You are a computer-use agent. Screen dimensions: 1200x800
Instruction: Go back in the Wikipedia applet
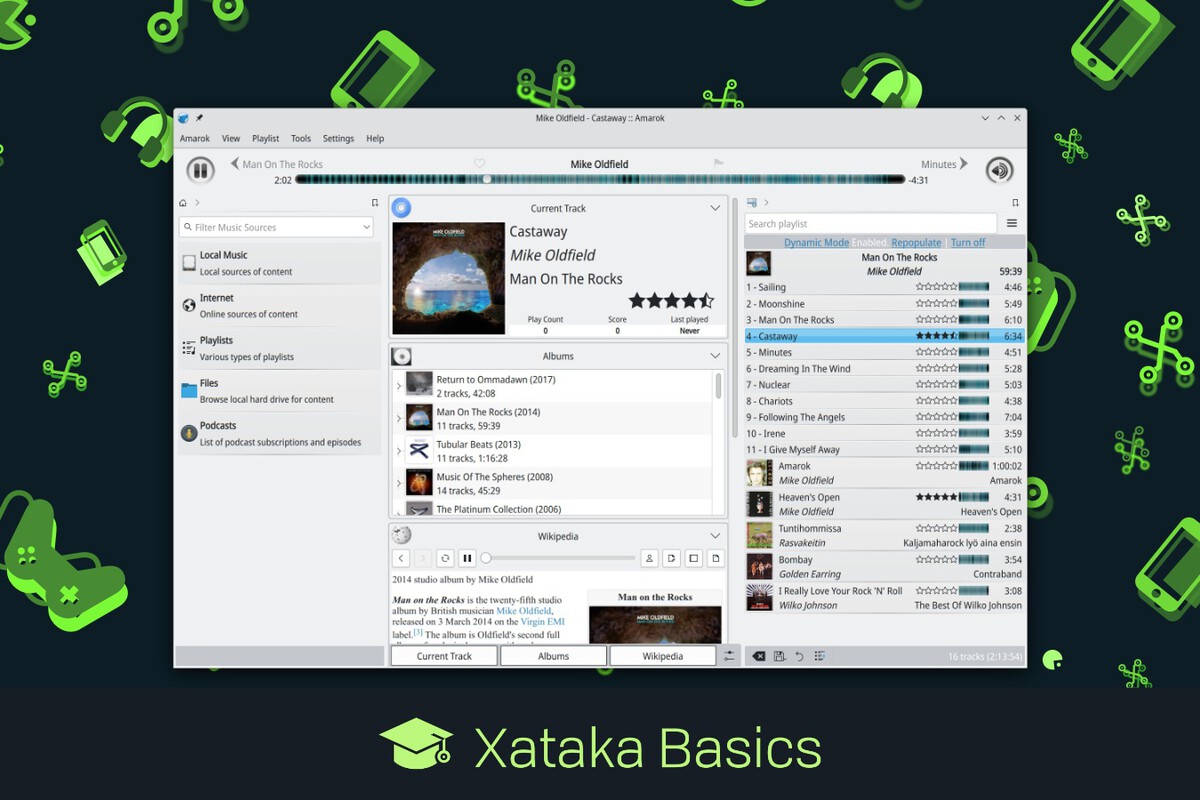400,558
